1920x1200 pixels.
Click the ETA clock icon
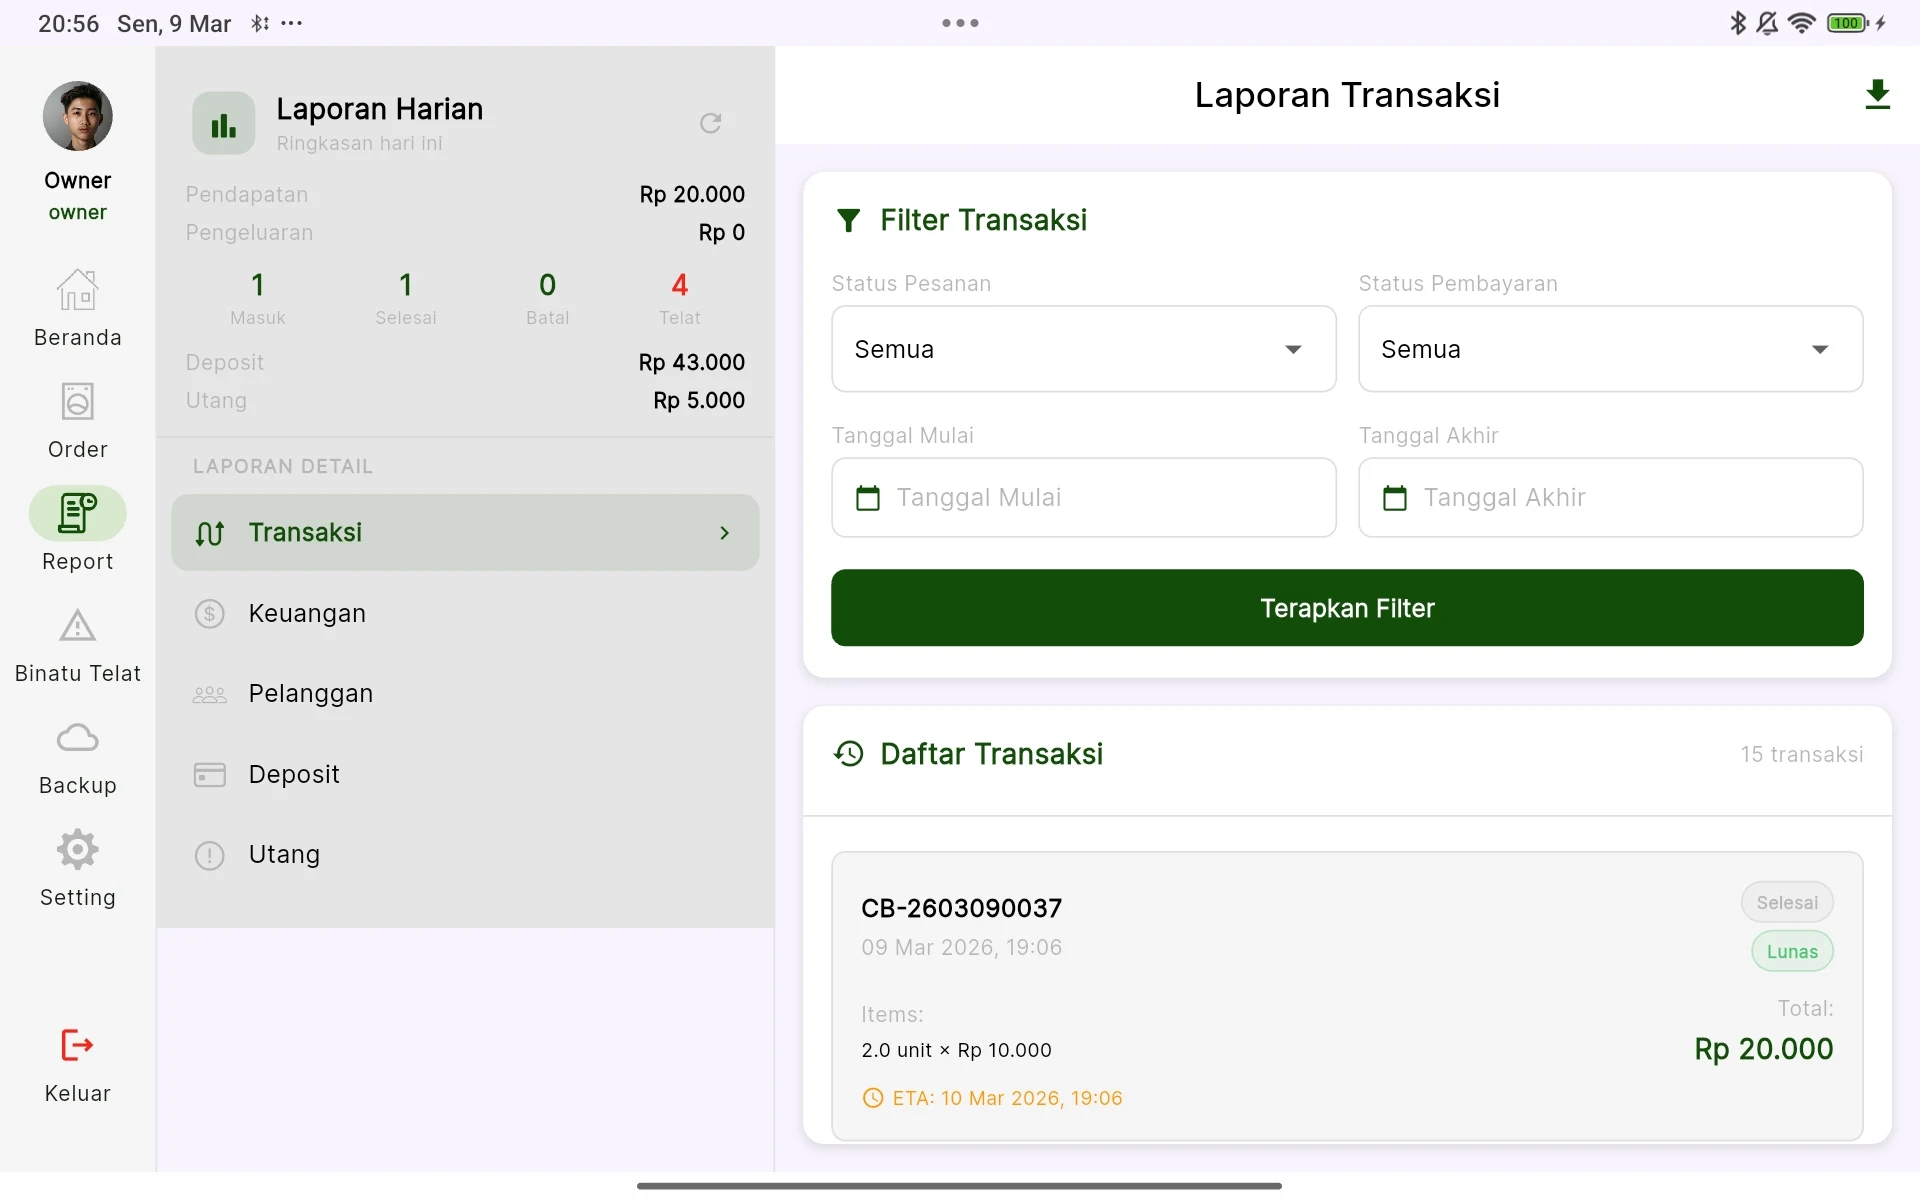[872, 1098]
